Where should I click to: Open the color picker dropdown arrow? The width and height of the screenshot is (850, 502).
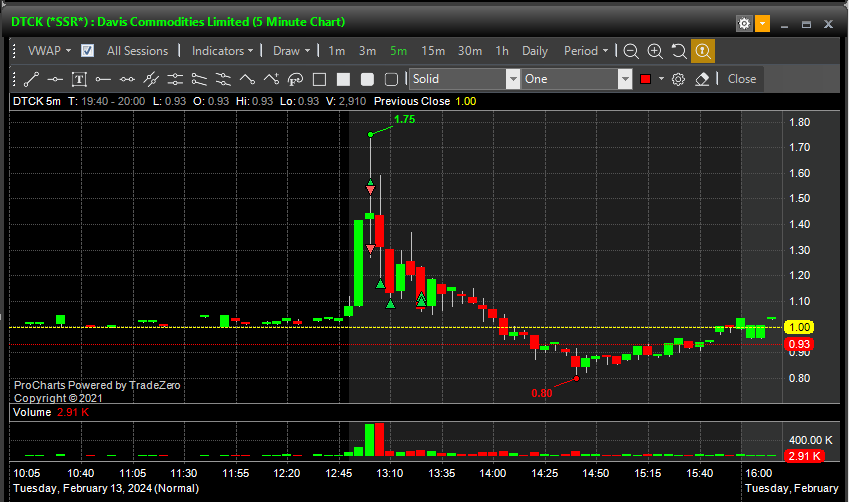click(x=661, y=79)
